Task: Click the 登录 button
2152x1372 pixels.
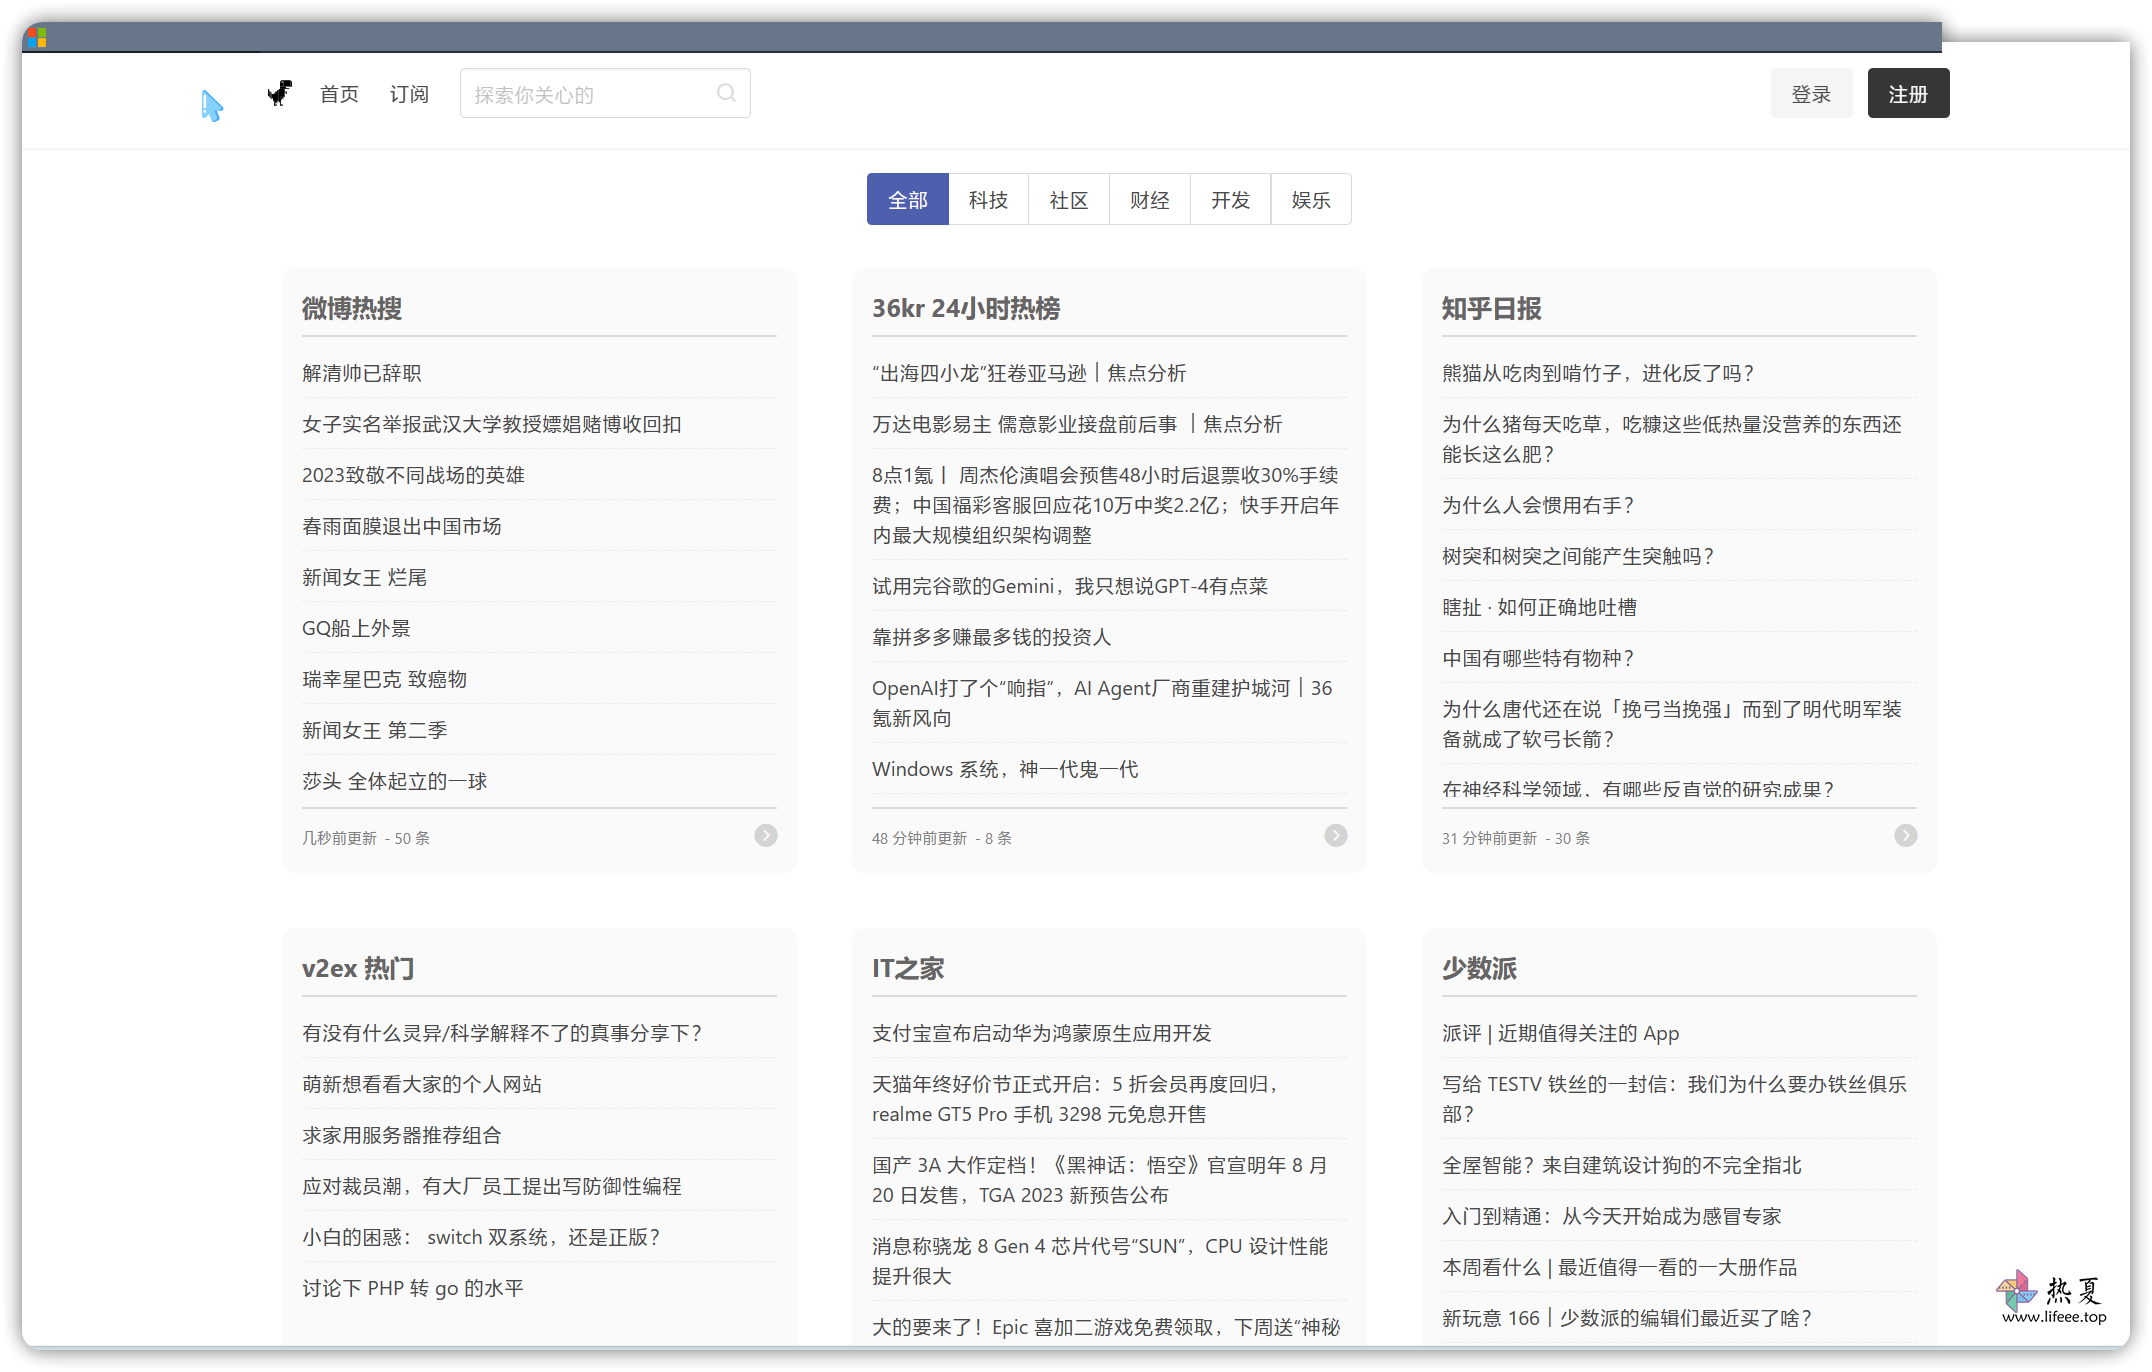Action: 1811,93
